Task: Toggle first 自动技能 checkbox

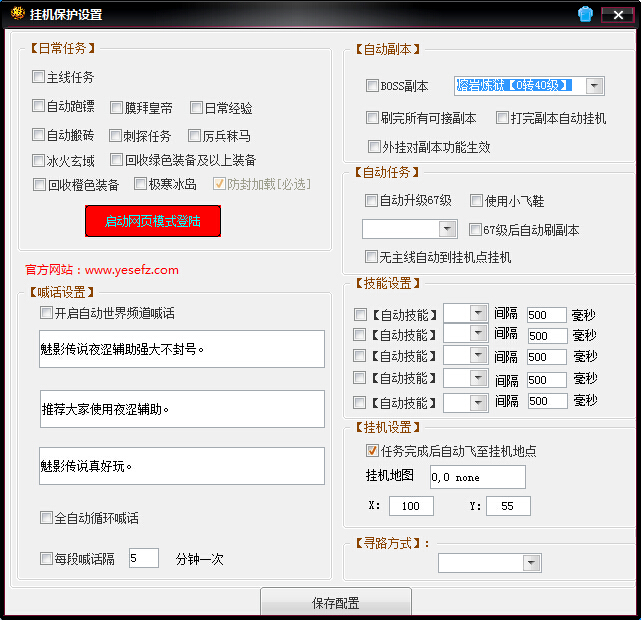Action: (x=360, y=315)
